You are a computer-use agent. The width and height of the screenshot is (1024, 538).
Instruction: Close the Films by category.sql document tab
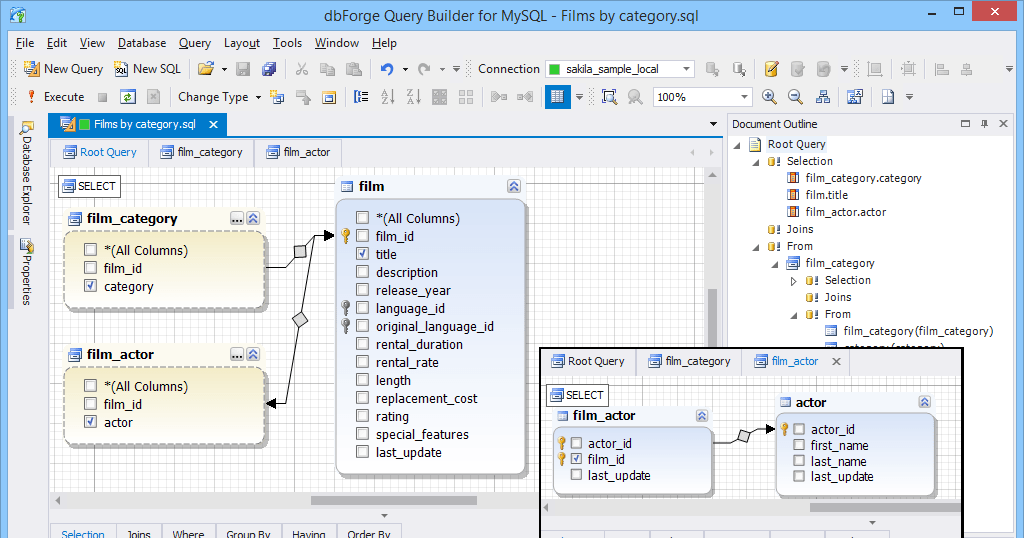[x=213, y=124]
